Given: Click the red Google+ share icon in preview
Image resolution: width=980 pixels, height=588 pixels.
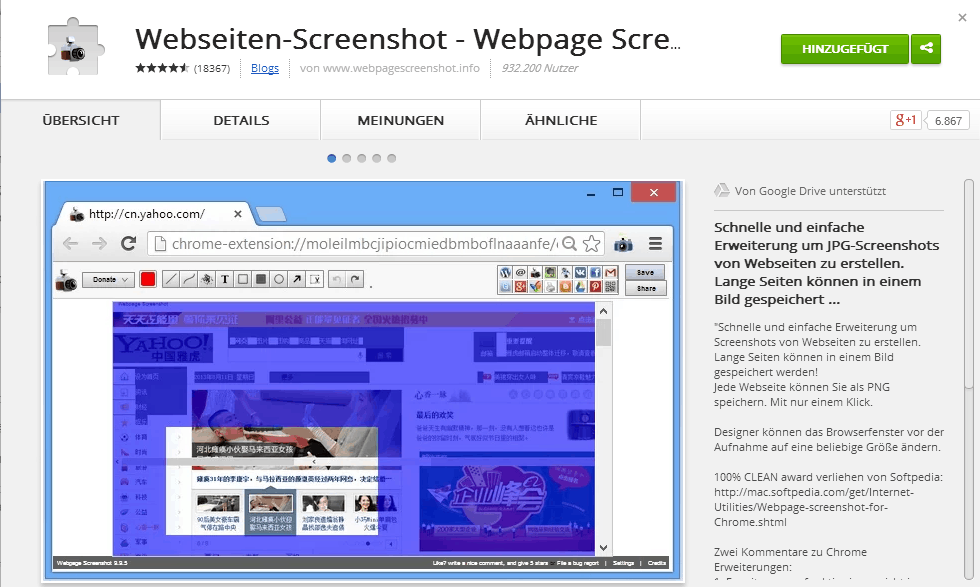Looking at the screenshot, I should 521,287.
